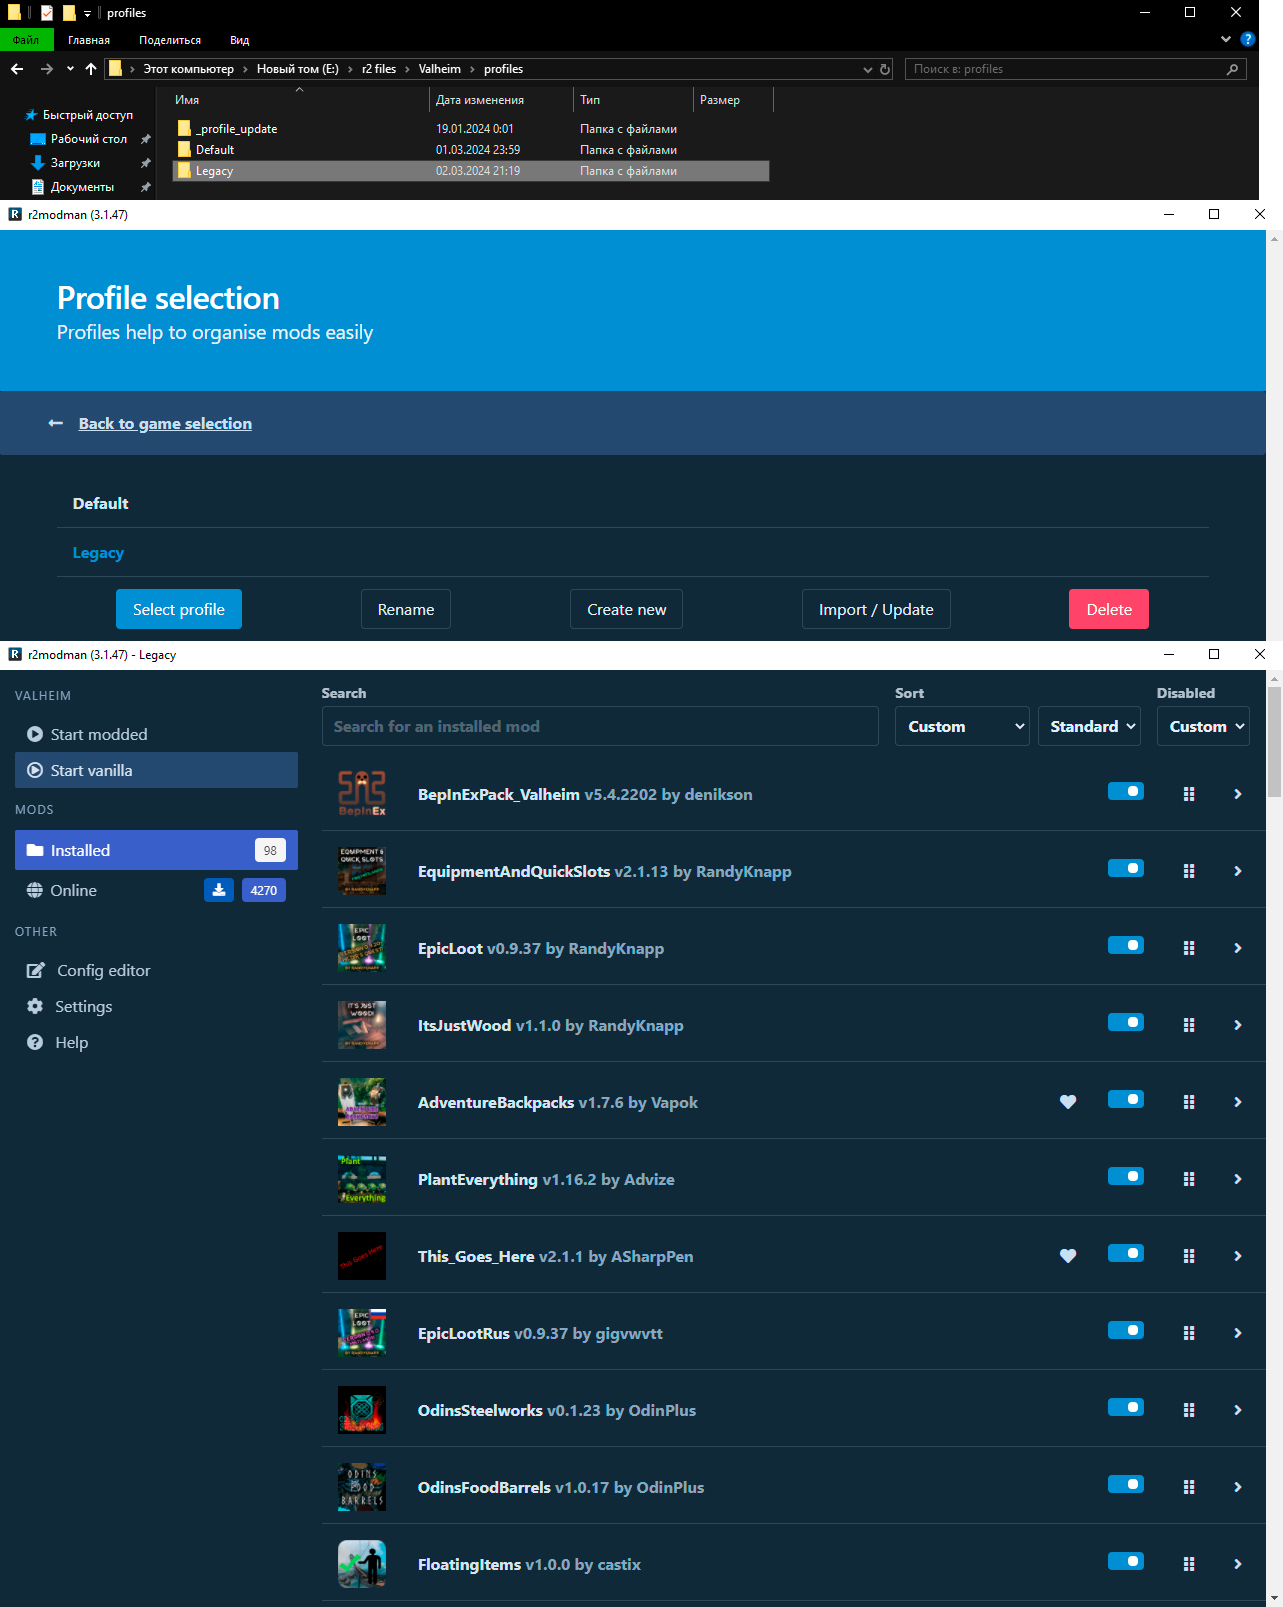Expand the FloatingItems row chevron
1283x1607 pixels.
tap(1238, 1564)
